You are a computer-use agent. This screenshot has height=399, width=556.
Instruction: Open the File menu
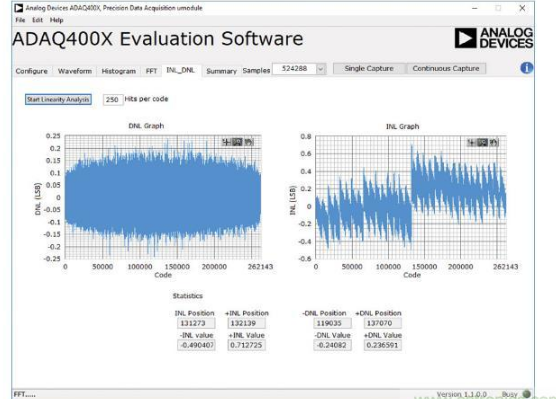[20, 20]
